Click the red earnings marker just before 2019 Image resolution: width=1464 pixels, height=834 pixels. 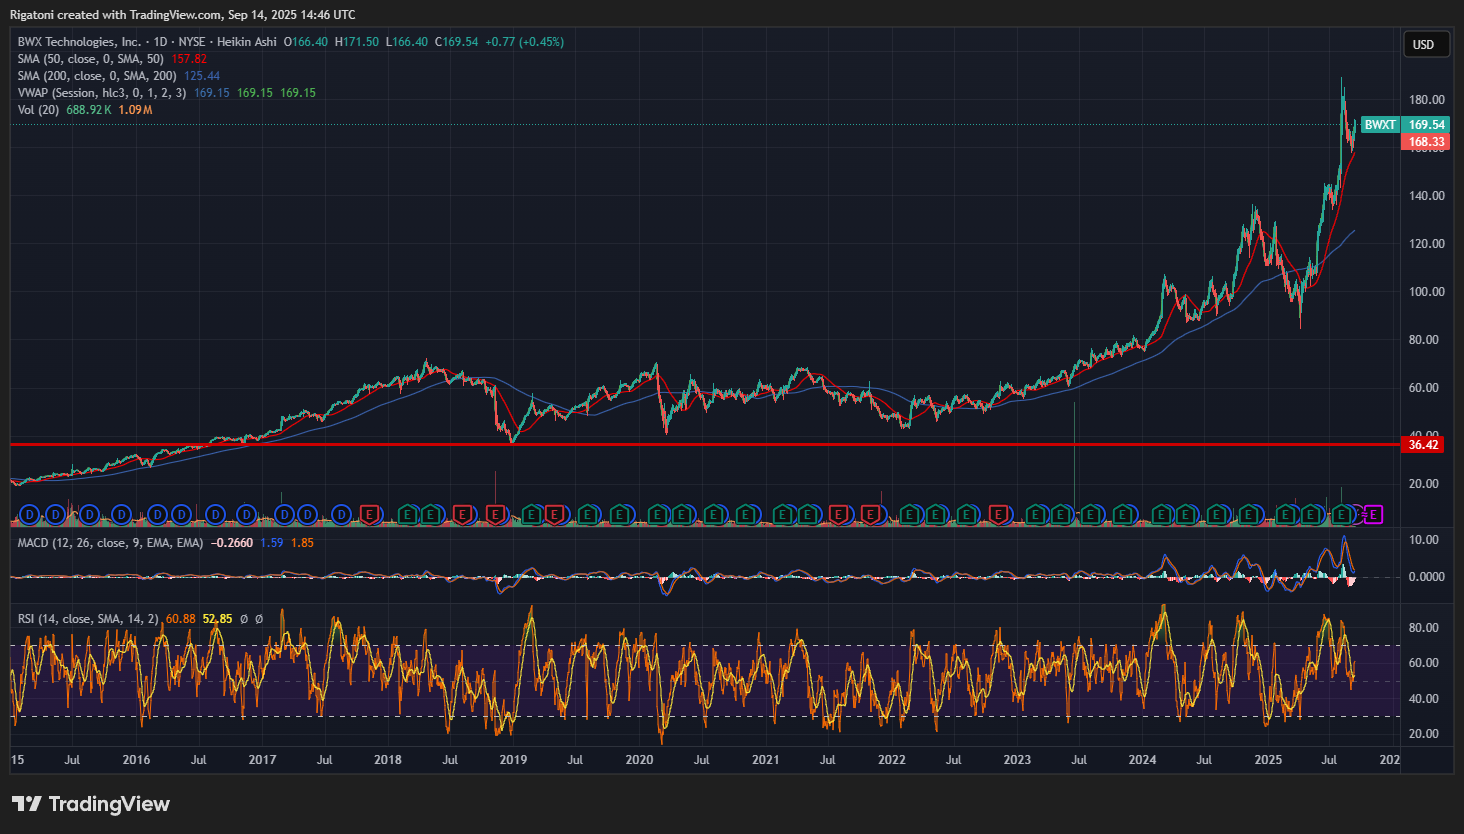[494, 514]
